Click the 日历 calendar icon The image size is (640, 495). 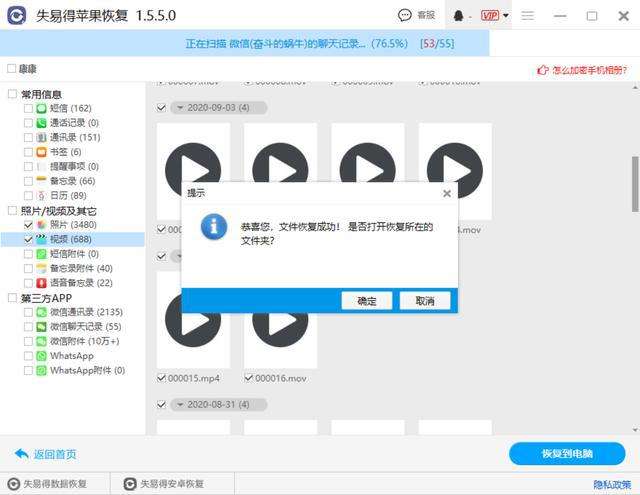pos(41,195)
